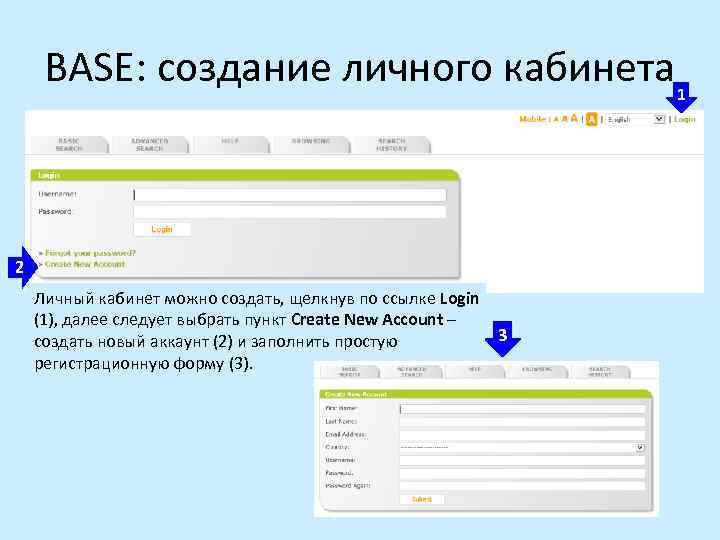Open Advanced Search tab on the login page
Screen dimensions: 720x540
150,145
